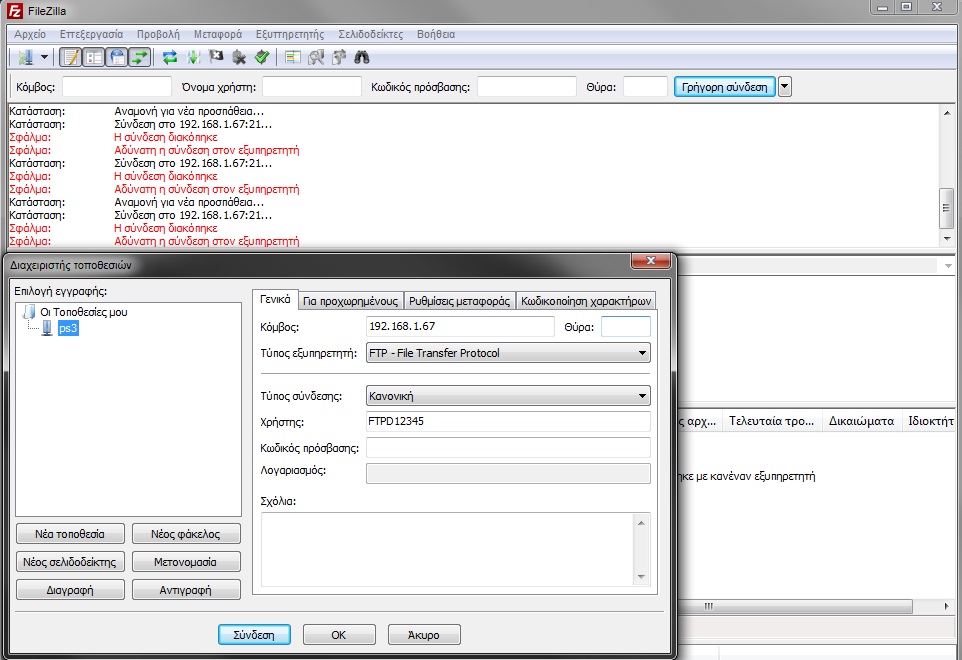Click the reconnect green checkmark icon
Viewport: 962px width, 660px height.
click(x=262, y=58)
